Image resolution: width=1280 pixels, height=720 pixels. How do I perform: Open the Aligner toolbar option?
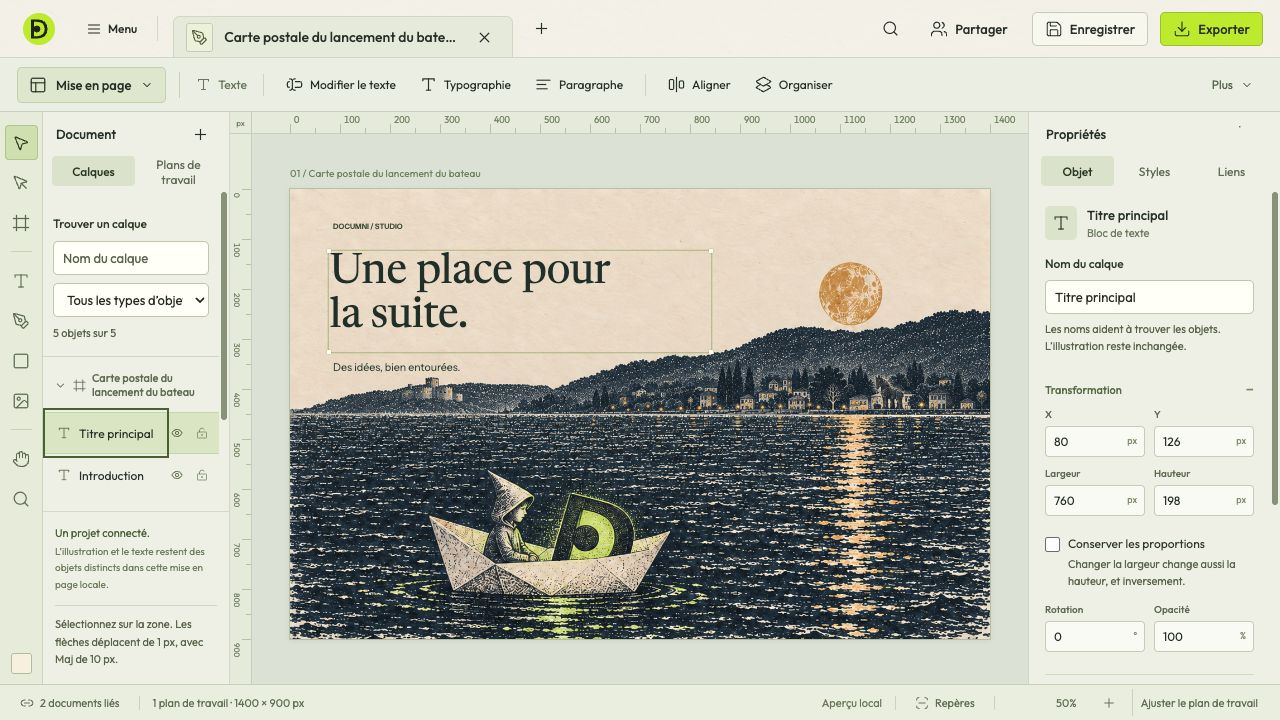tap(699, 85)
